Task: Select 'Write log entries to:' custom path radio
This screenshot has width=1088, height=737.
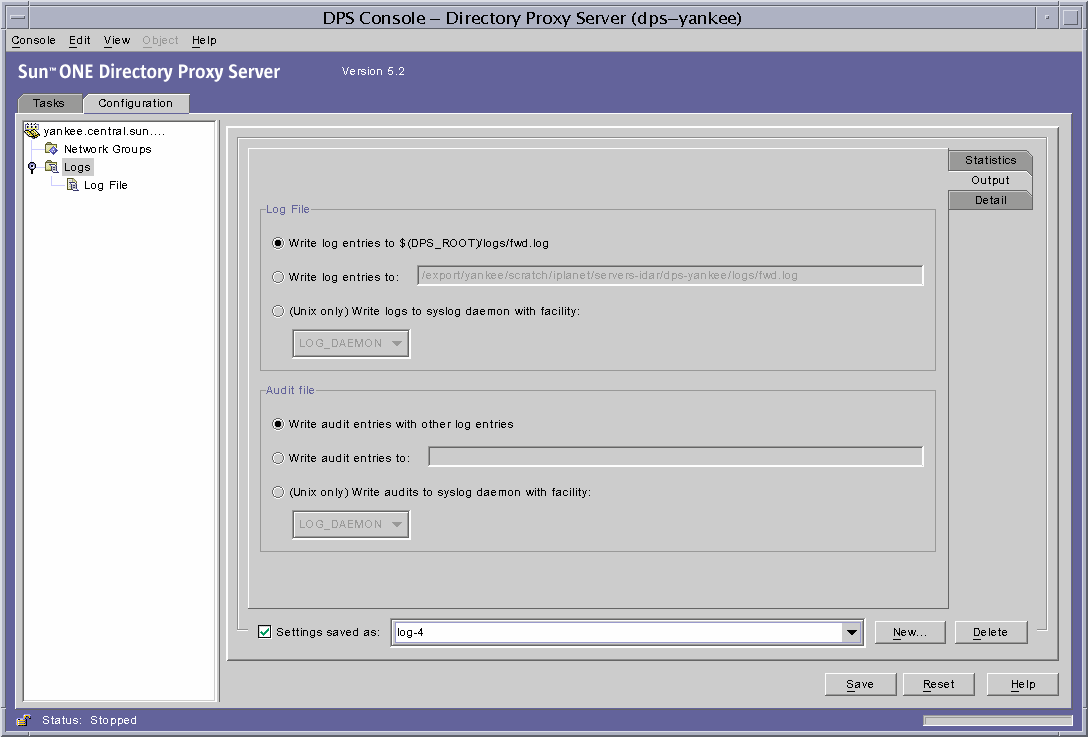Action: coord(278,277)
